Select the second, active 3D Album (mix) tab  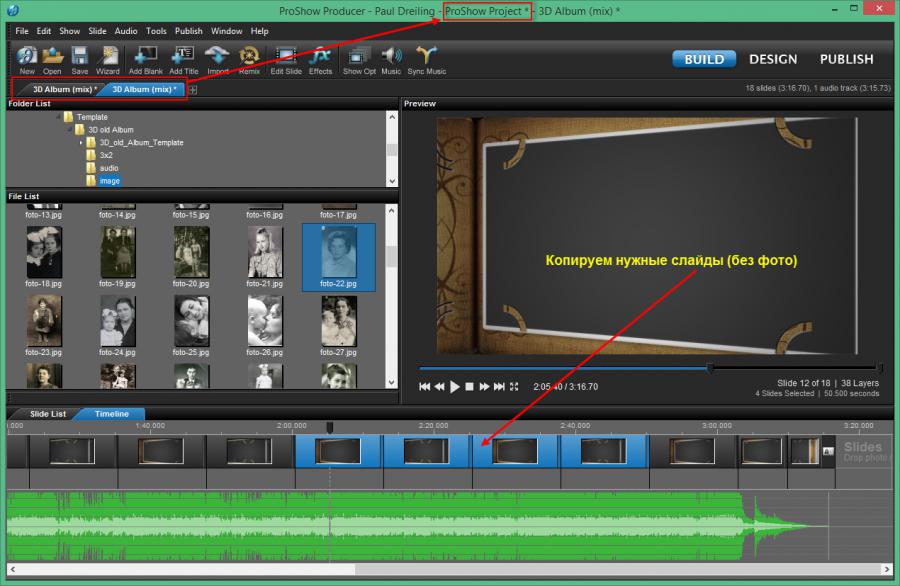point(144,90)
